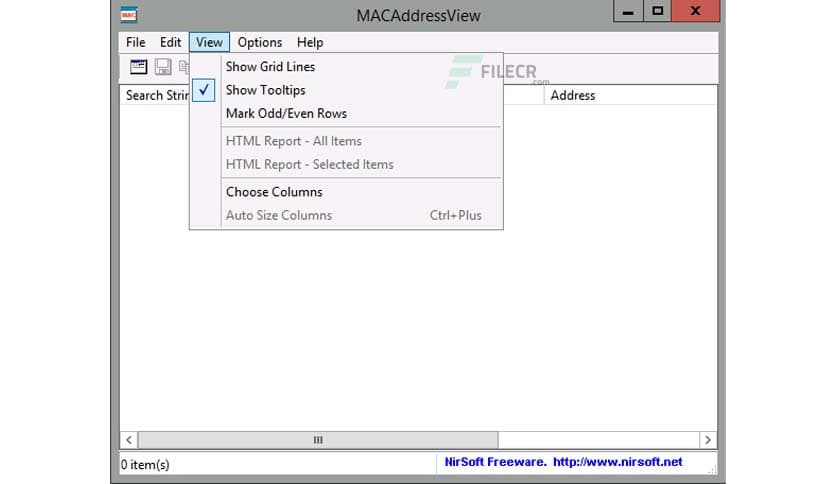The image size is (836, 484).
Task: Open the Help menu
Action: 310,42
